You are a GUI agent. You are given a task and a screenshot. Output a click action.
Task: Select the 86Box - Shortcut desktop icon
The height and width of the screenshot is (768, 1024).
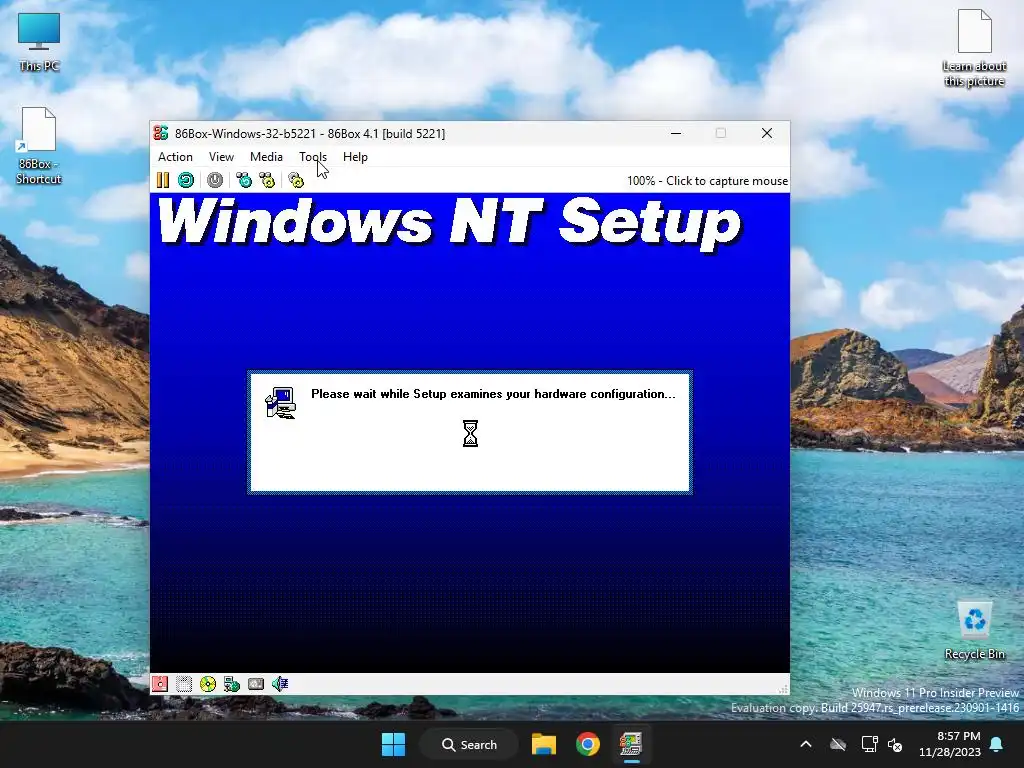tap(39, 146)
